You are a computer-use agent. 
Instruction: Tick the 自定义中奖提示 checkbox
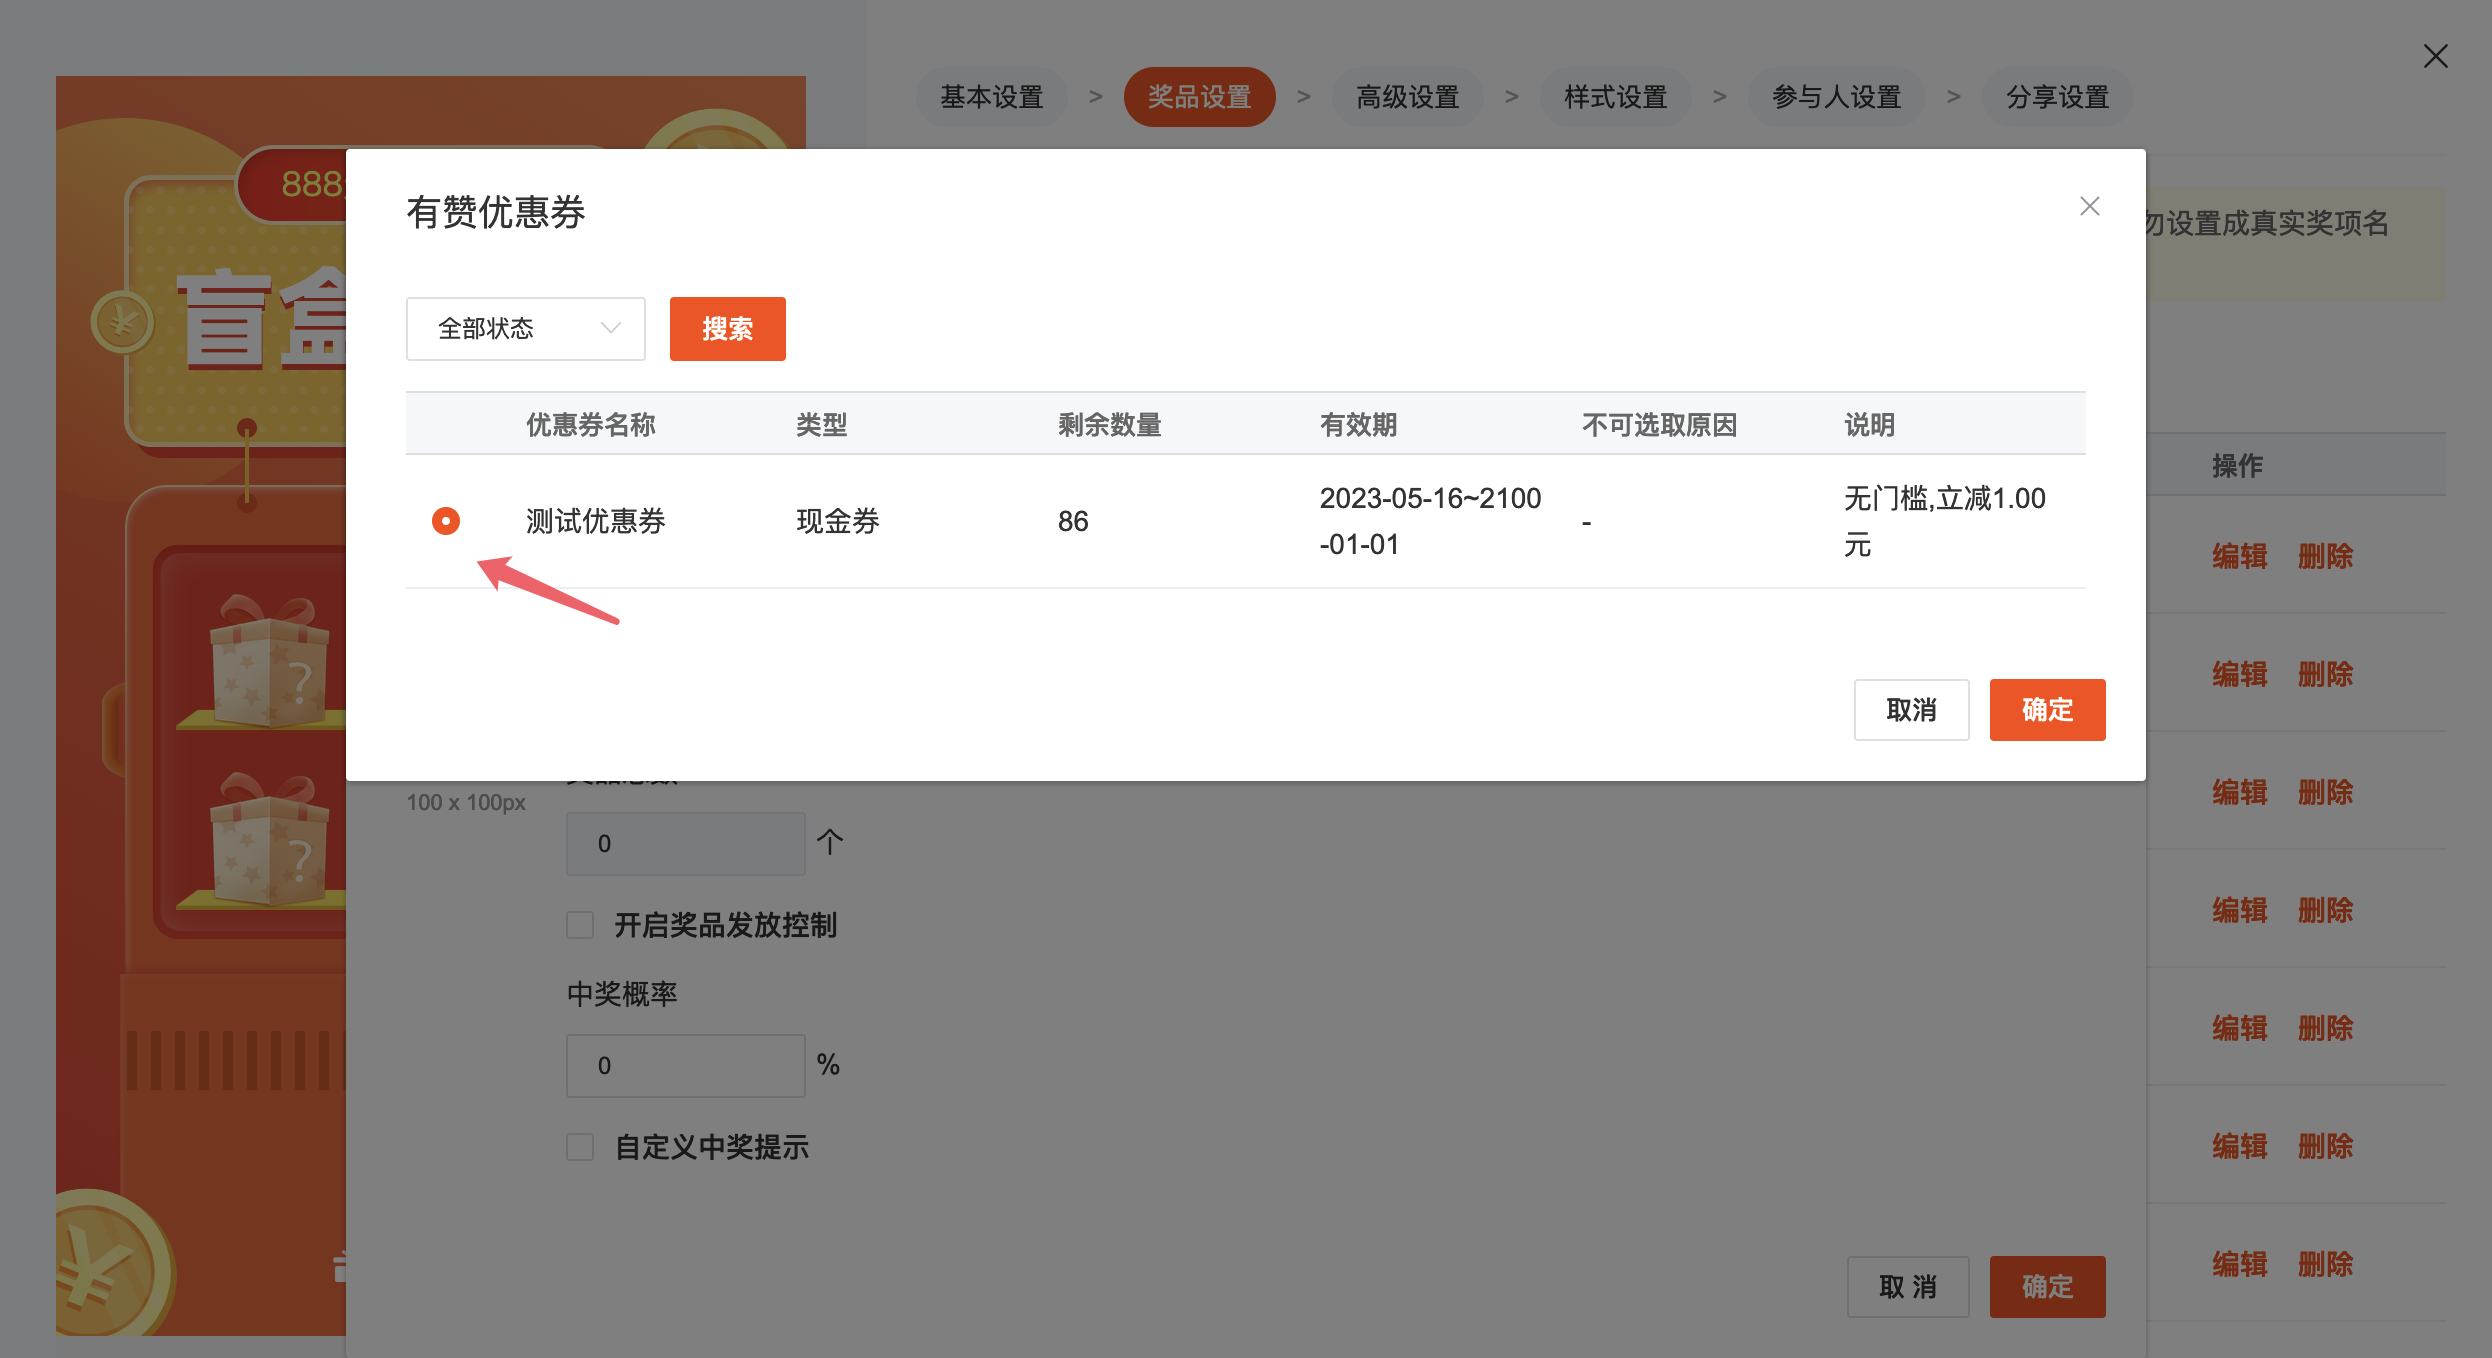pyautogui.click(x=580, y=1147)
